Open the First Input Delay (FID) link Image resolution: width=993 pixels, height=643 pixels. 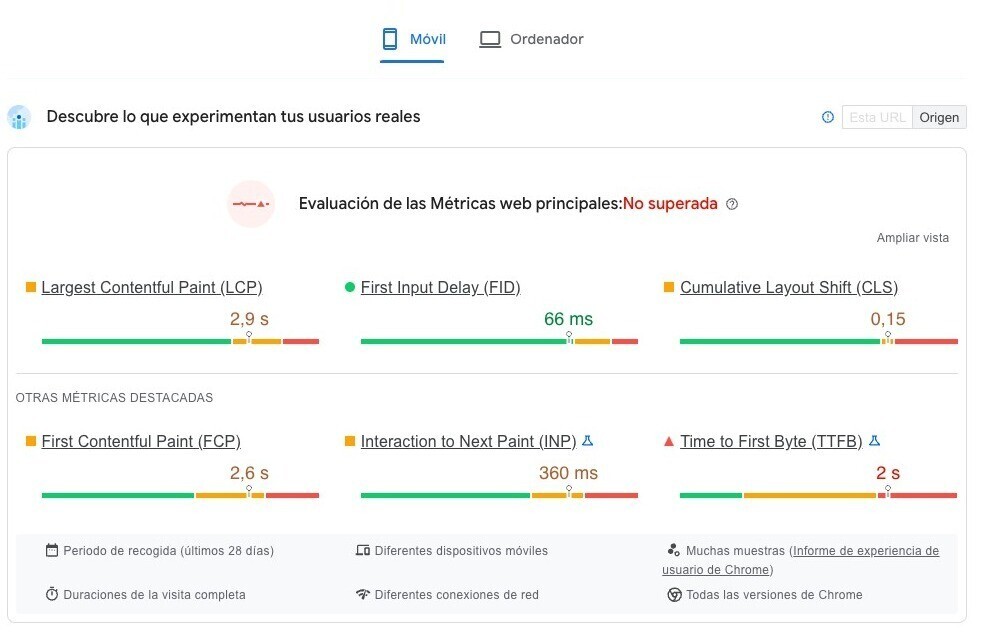coord(441,288)
